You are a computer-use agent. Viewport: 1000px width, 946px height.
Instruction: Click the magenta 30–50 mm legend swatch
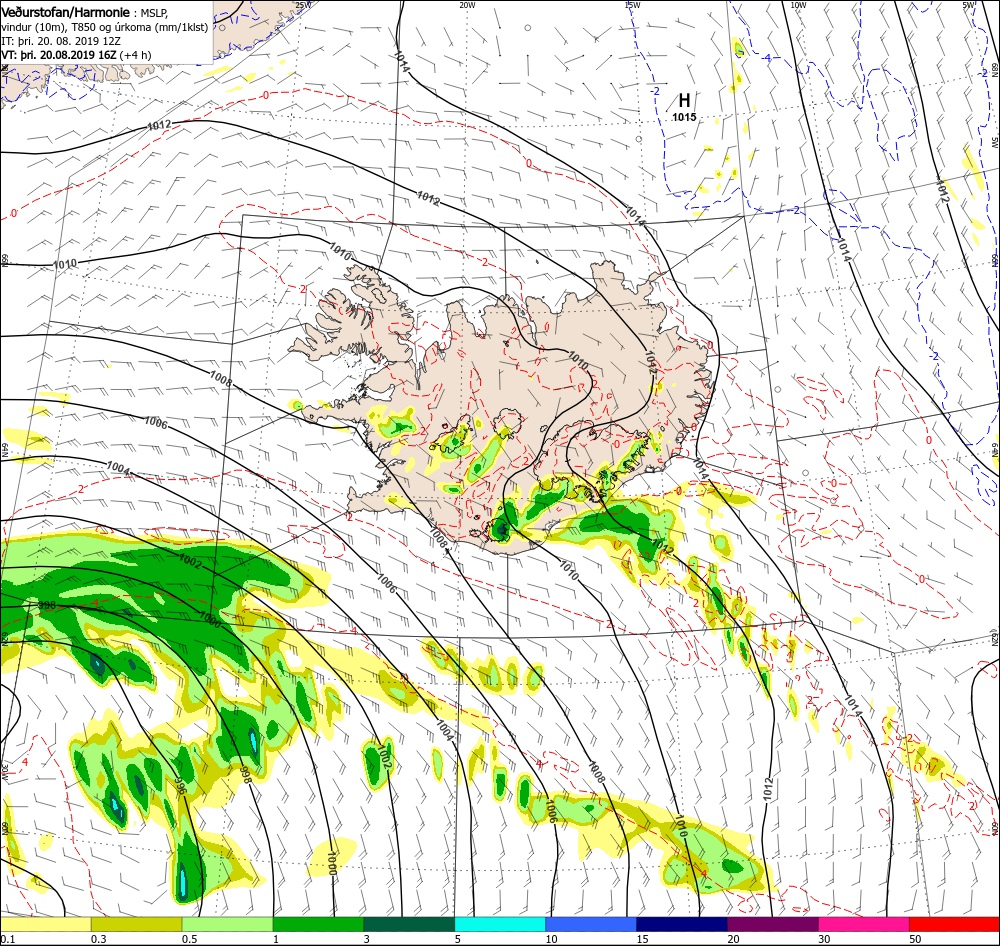tap(864, 924)
